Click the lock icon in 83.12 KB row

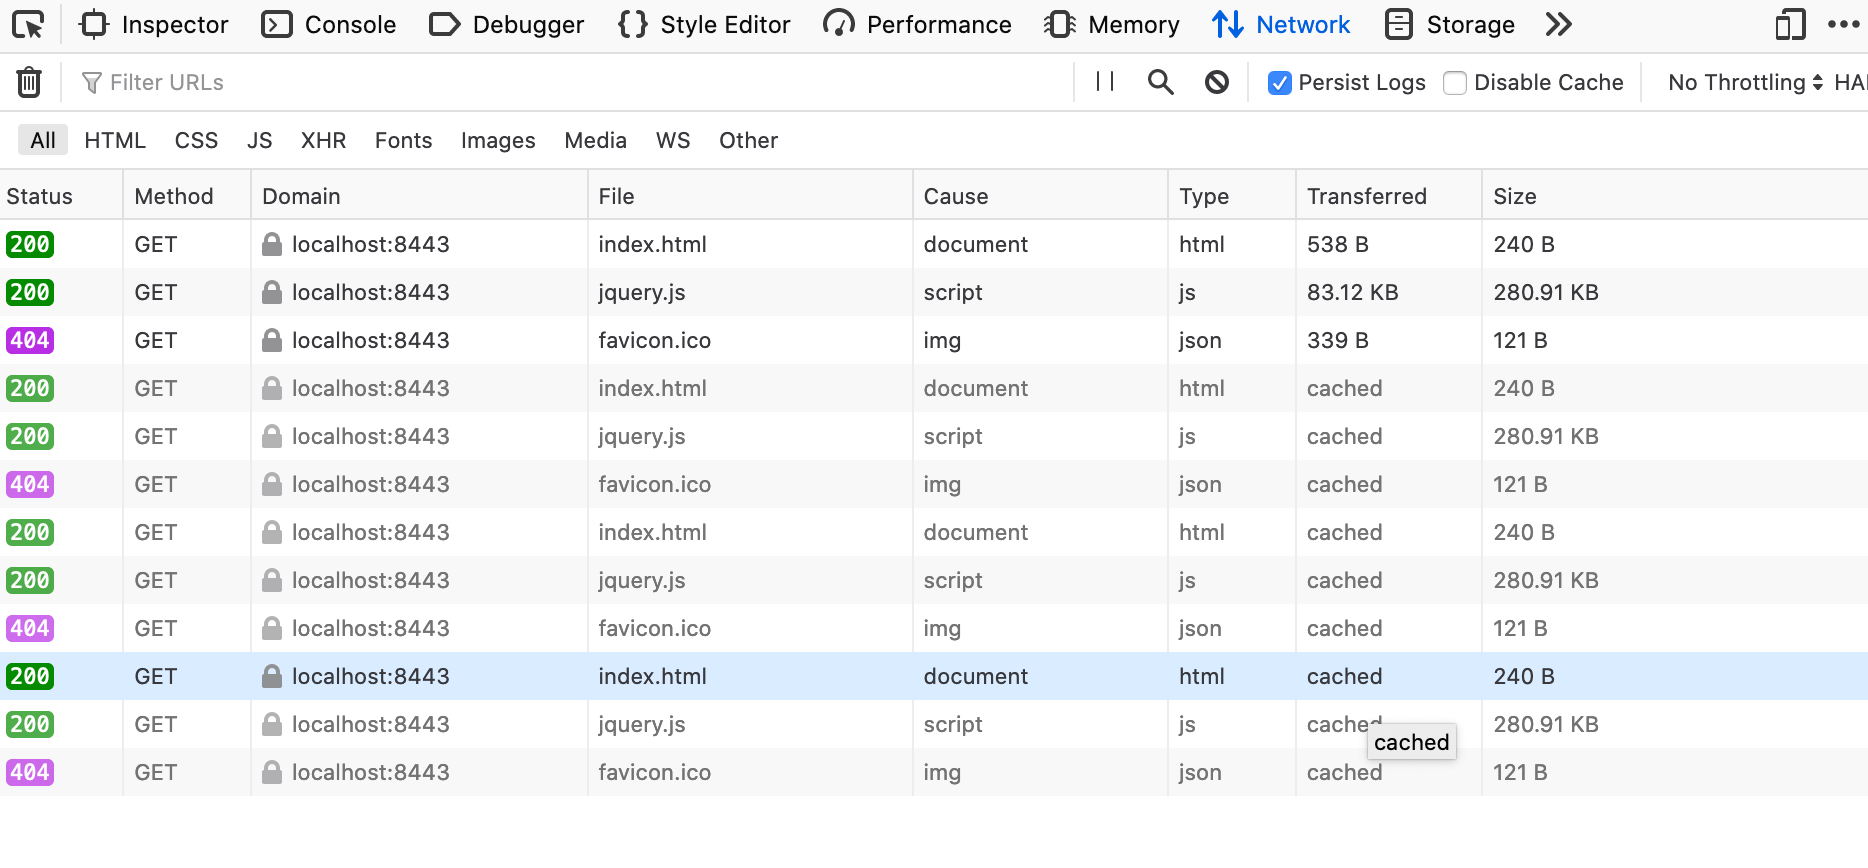point(271,292)
